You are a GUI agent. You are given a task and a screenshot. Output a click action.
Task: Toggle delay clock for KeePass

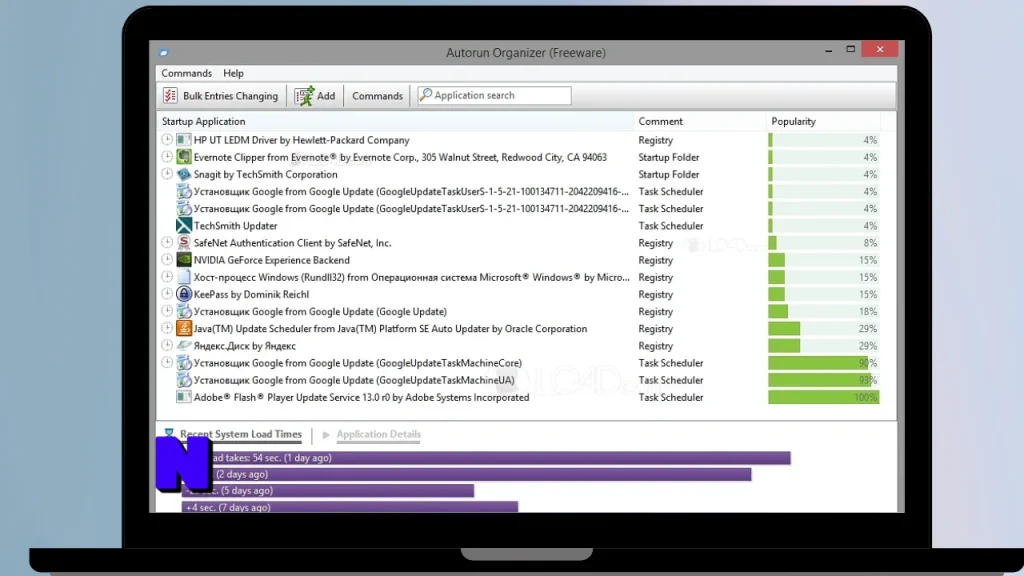click(167, 294)
